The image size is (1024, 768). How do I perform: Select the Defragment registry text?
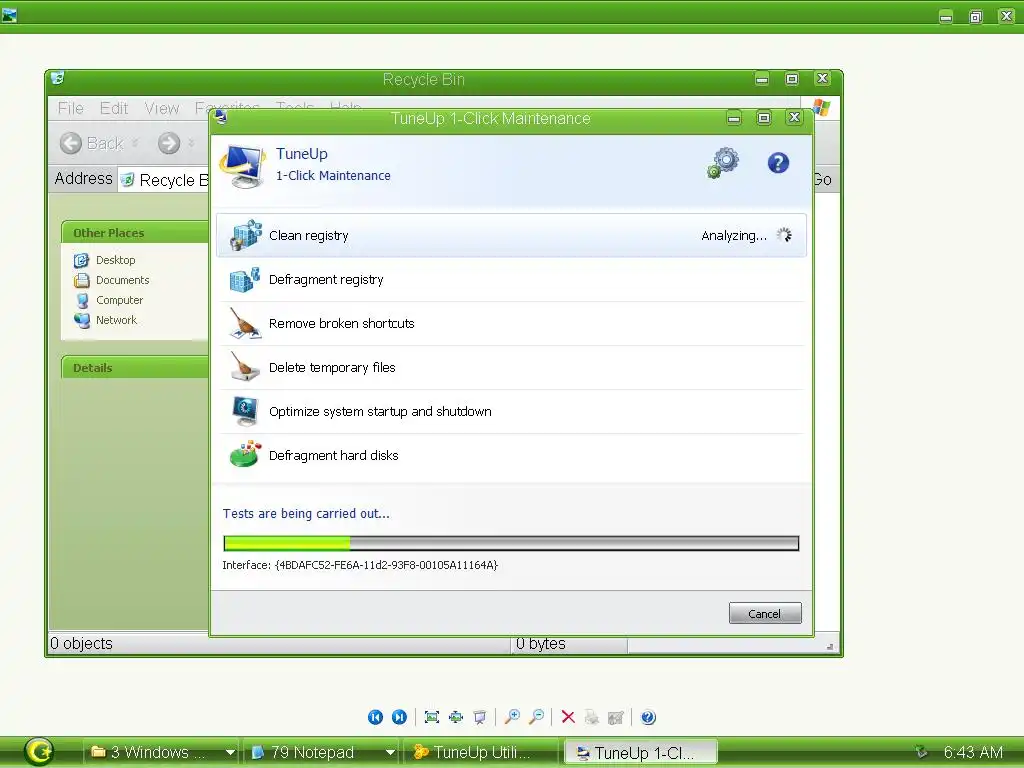pos(326,280)
